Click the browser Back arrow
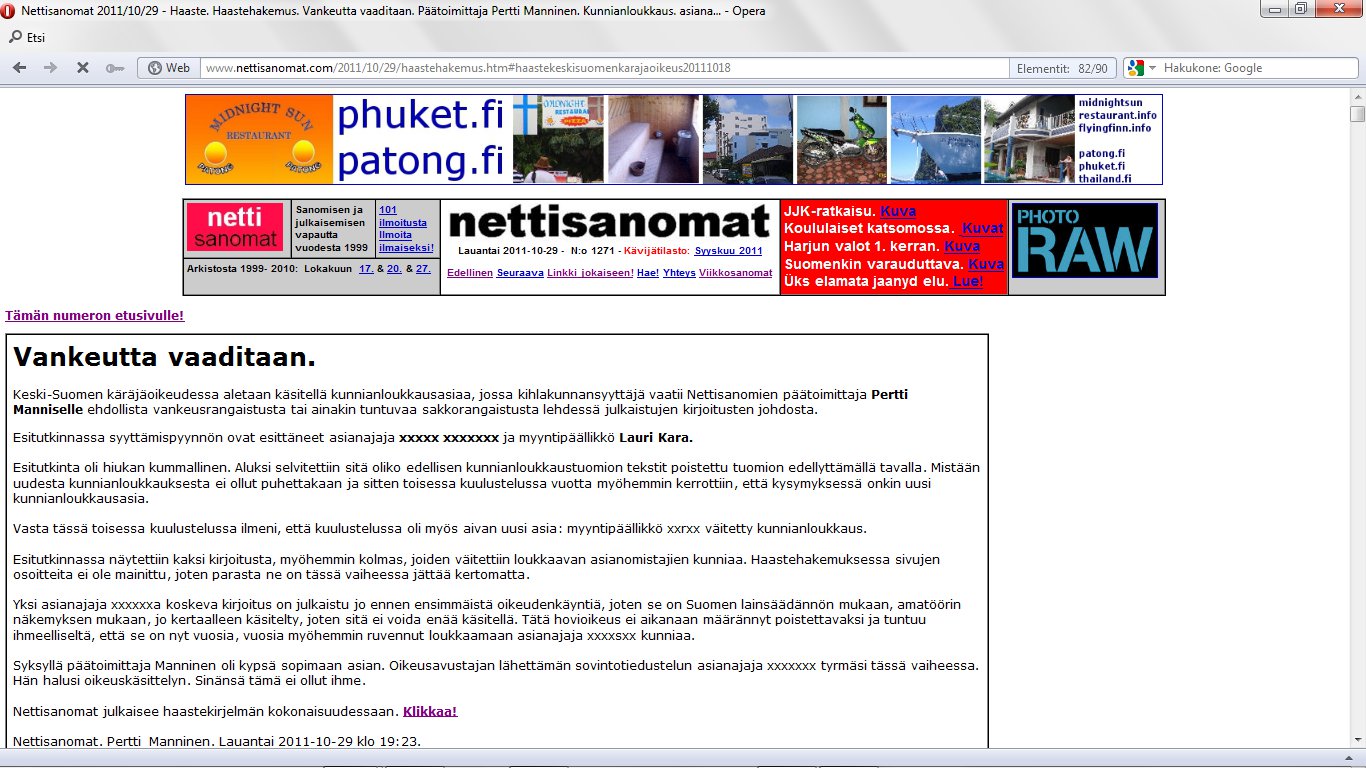This screenshot has width=1366, height=768. (x=19, y=68)
